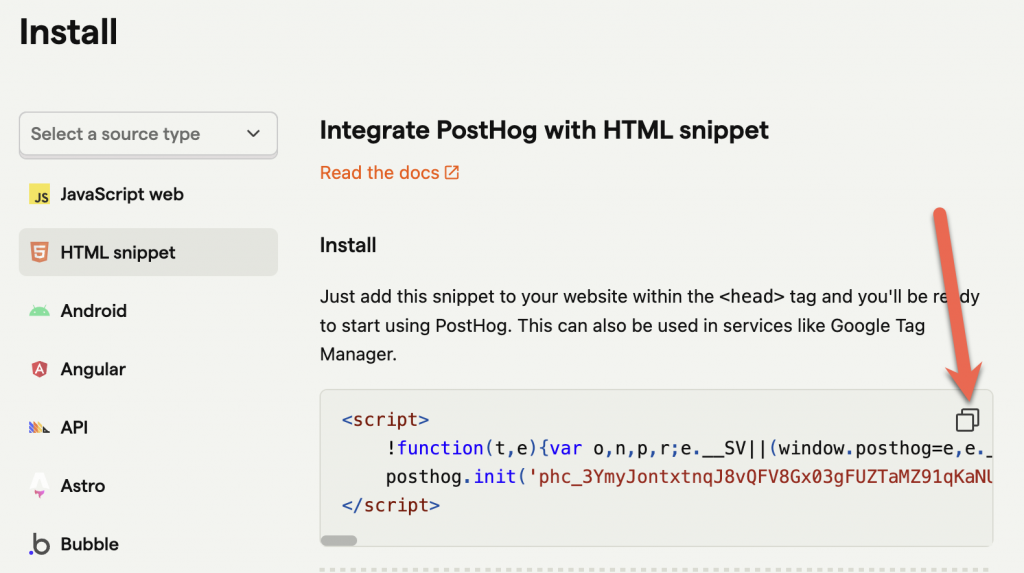Click the API striped logo icon
1024x573 pixels.
(39, 427)
